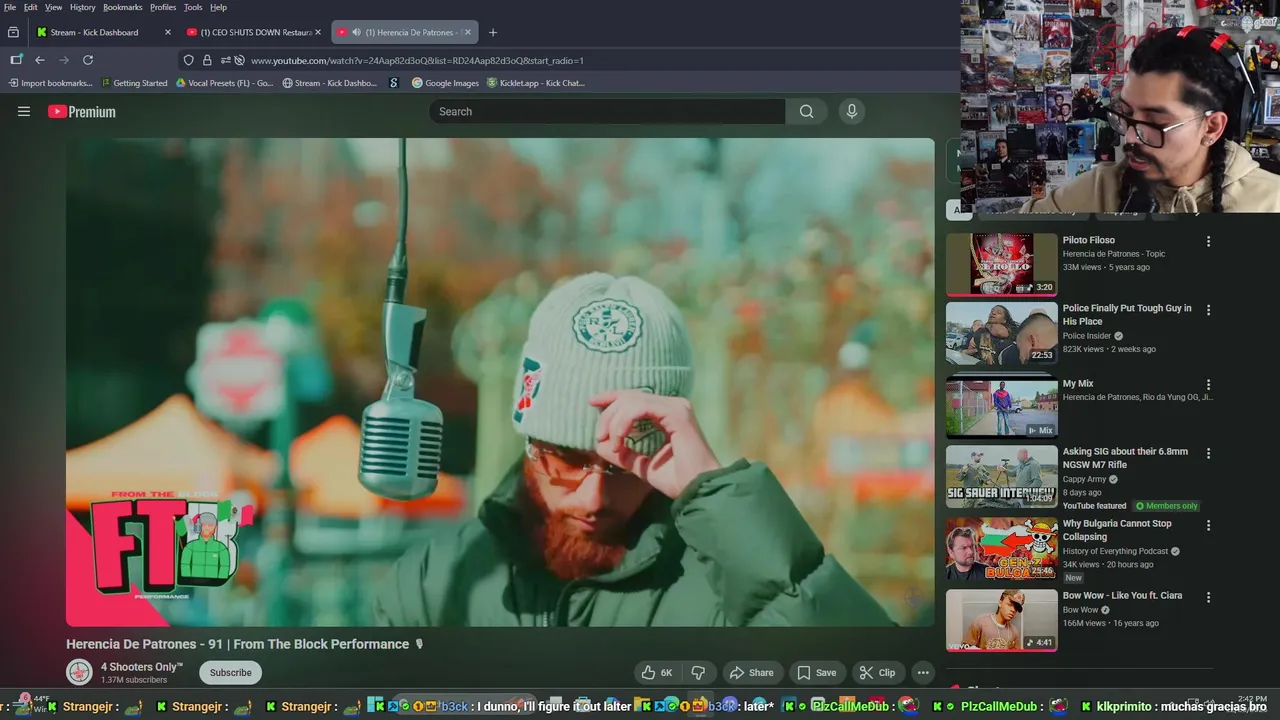
Task: Open tracking protection shield icon
Action: [x=188, y=60]
